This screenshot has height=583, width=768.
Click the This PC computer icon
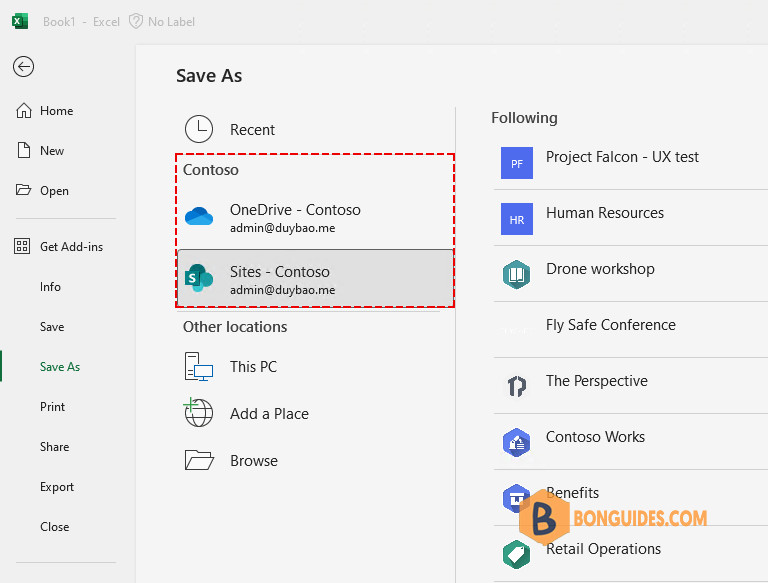click(x=199, y=366)
